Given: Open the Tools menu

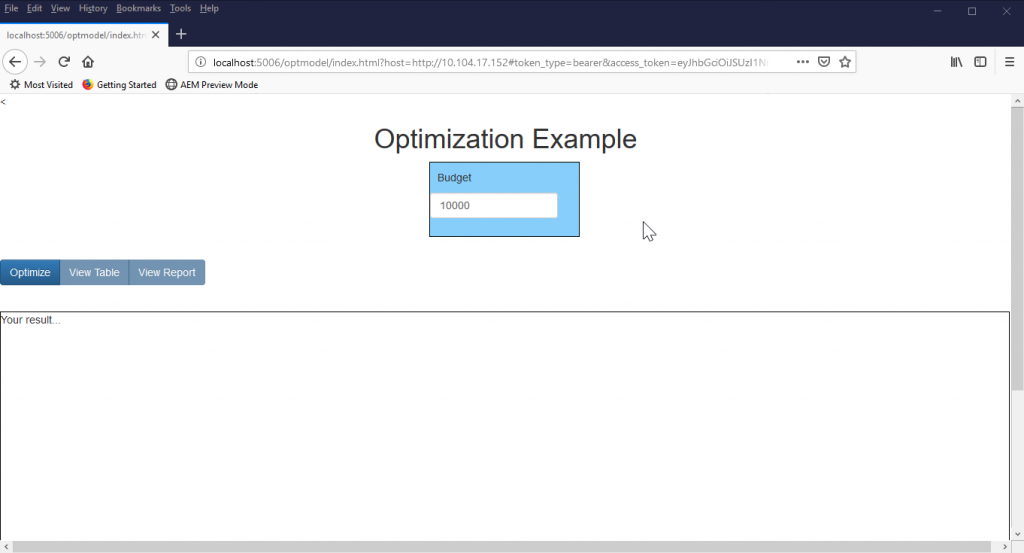Looking at the screenshot, I should click(180, 8).
